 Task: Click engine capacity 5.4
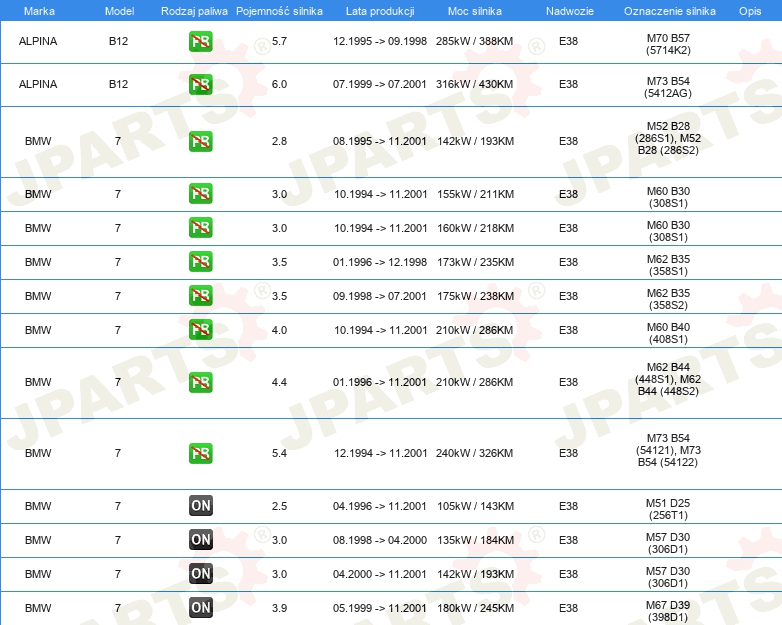pos(279,453)
